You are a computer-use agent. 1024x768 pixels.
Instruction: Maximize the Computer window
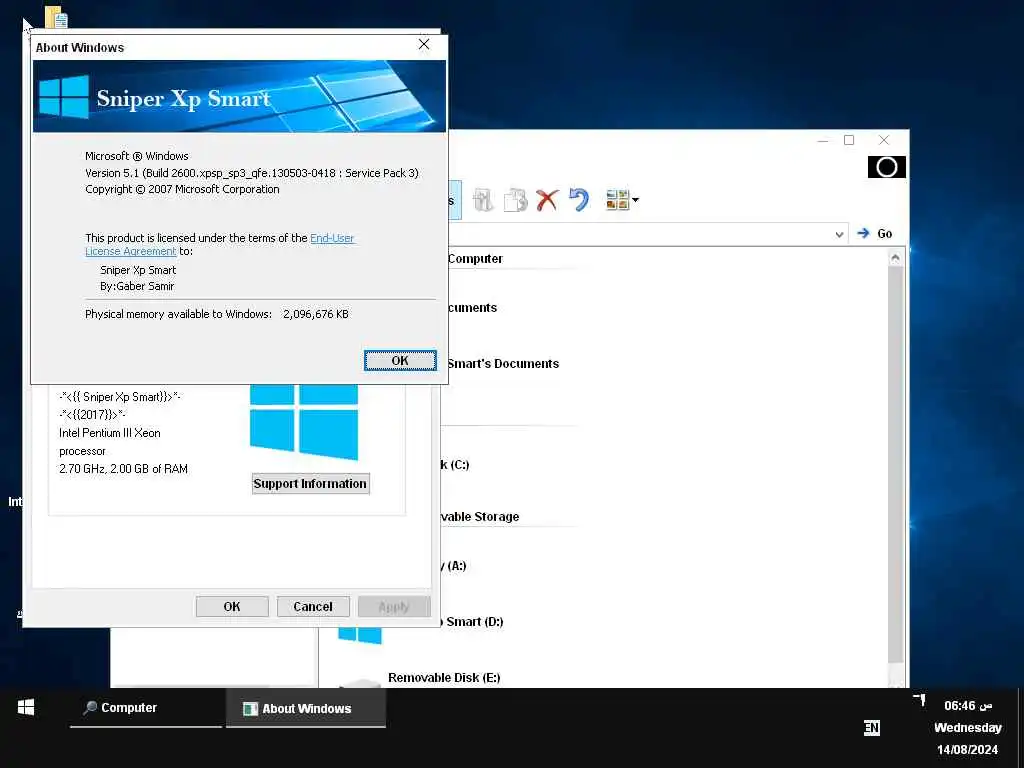[x=849, y=140]
